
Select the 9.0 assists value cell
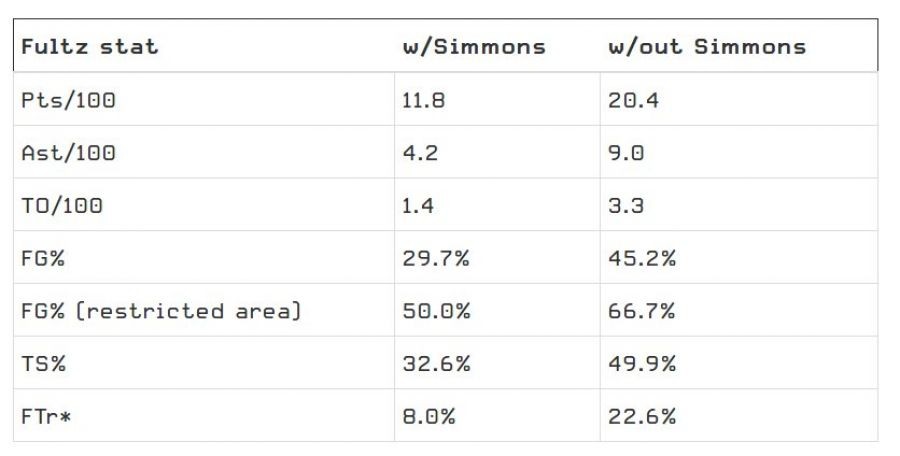click(x=627, y=153)
